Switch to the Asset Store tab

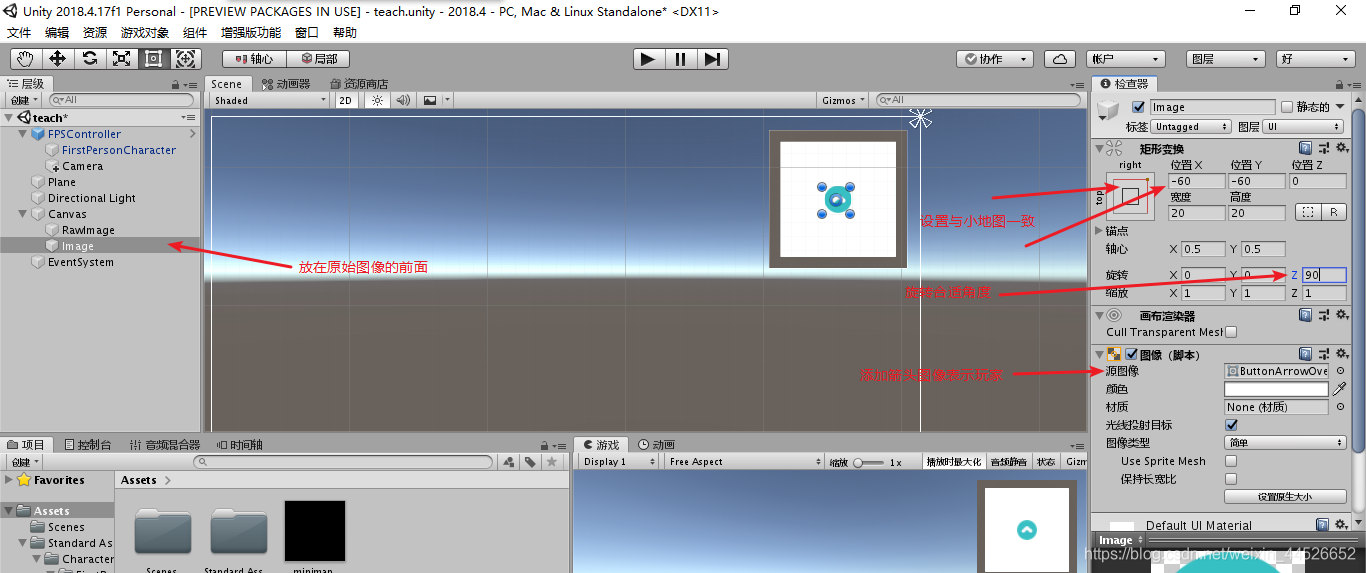pyautogui.click(x=358, y=84)
